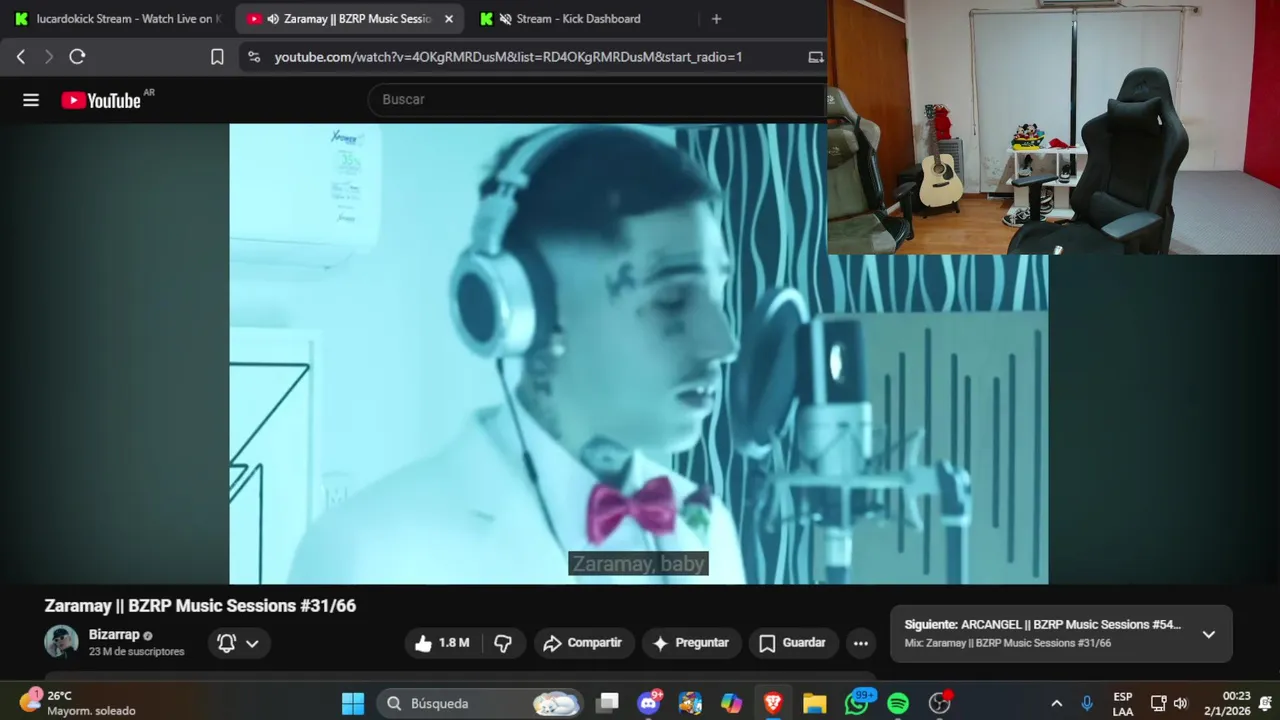The image size is (1280, 720).
Task: Click 'Siguiente: ARCANGEL' next-video title
Action: point(1043,625)
